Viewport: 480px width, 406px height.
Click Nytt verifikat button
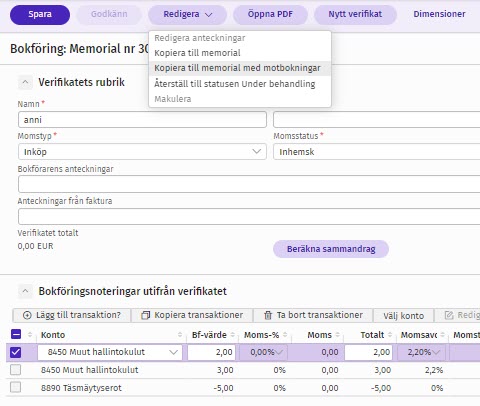[355, 14]
